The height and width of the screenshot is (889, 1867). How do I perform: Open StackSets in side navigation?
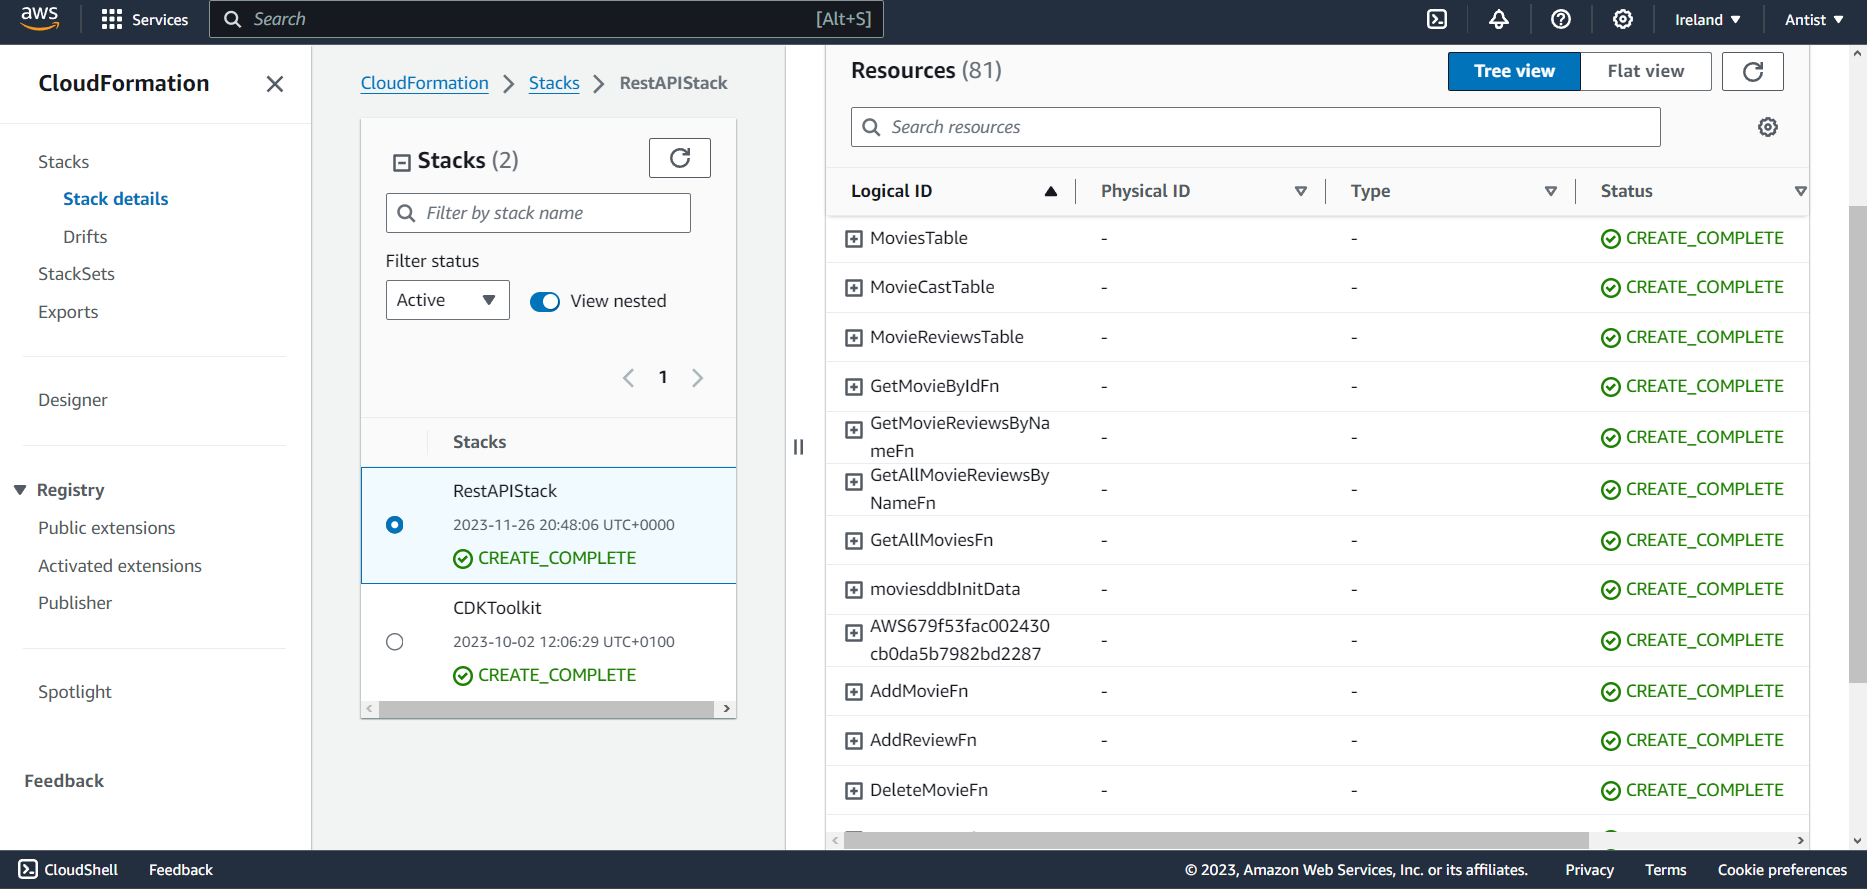[x=76, y=274]
